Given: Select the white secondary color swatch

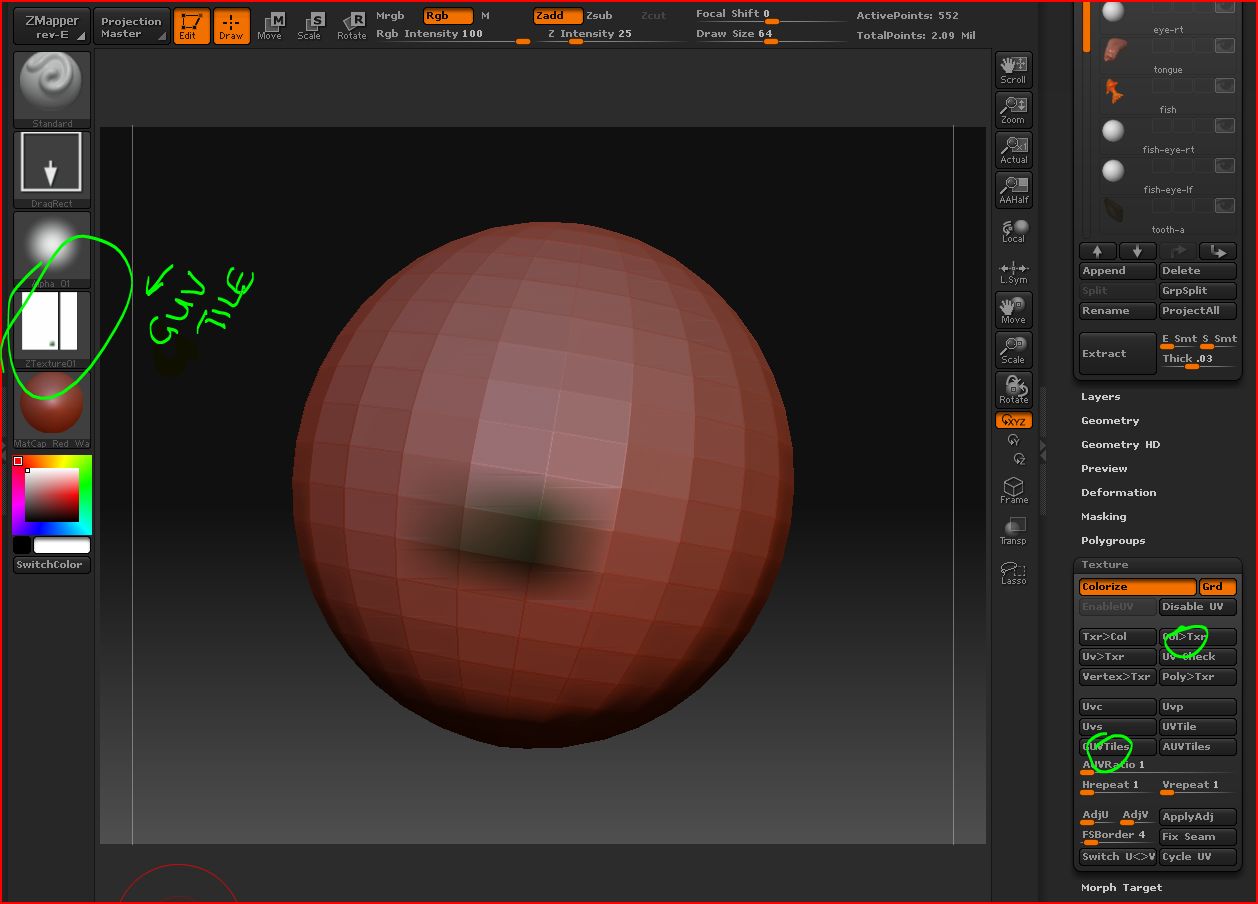Looking at the screenshot, I should click(x=62, y=545).
